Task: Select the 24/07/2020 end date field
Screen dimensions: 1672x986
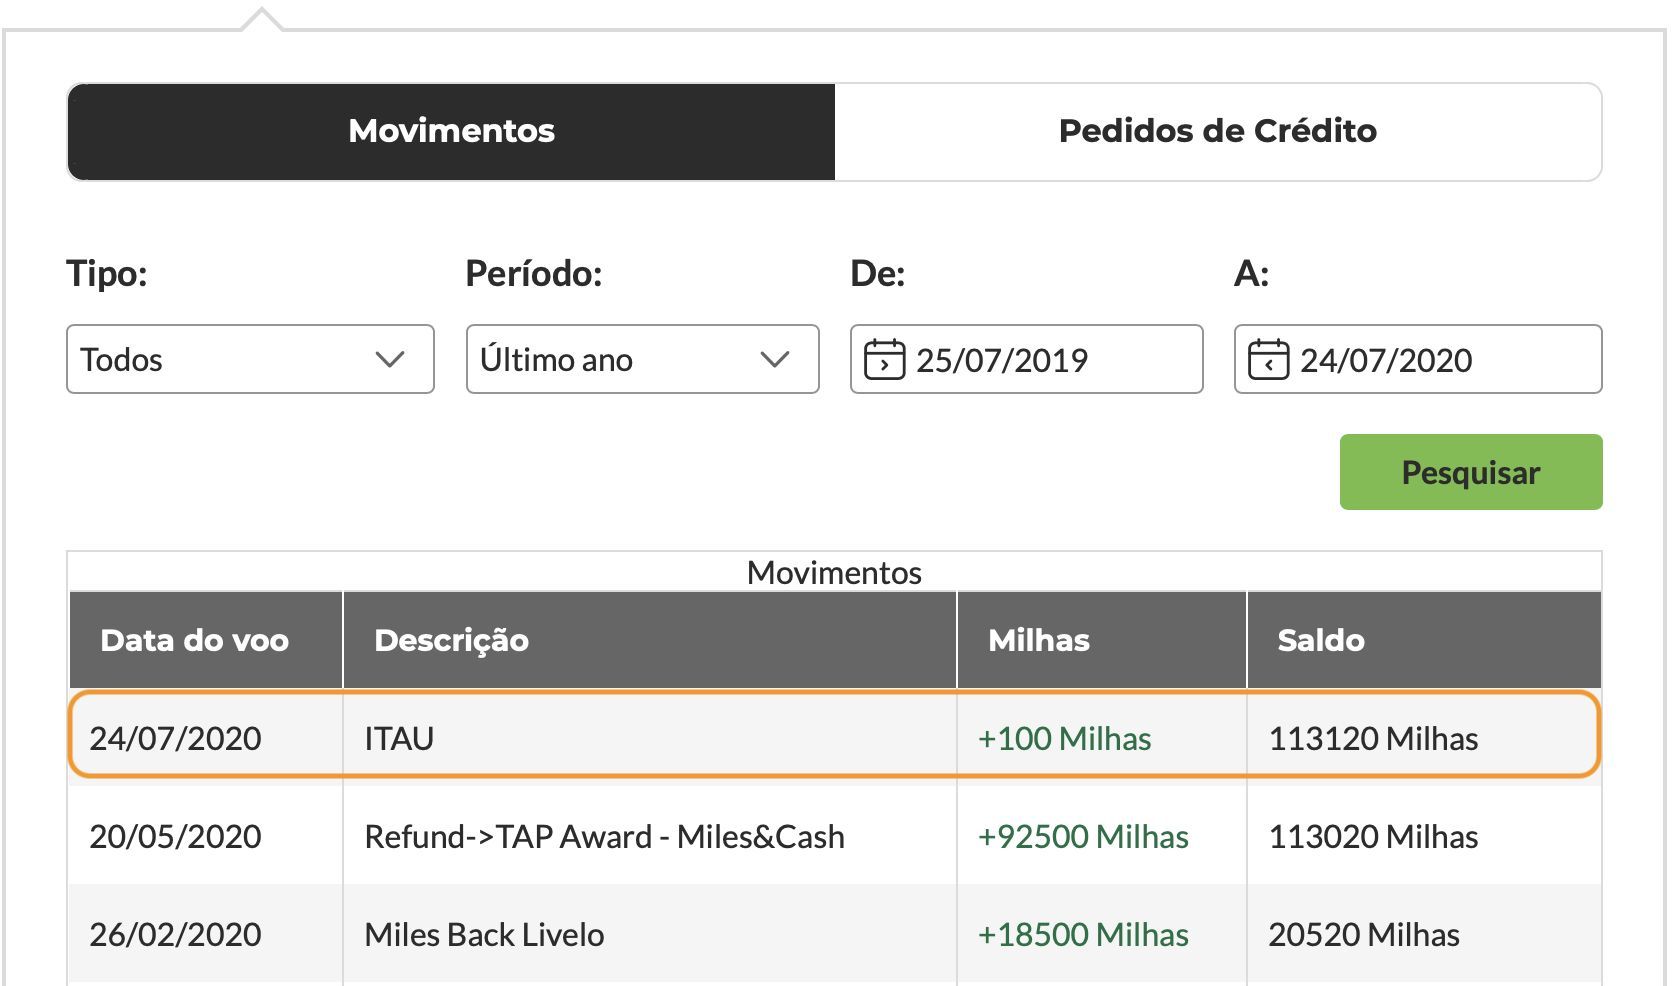Action: [1418, 359]
